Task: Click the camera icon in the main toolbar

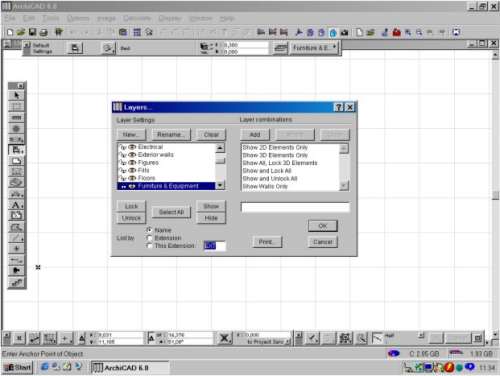Action: 344,32
